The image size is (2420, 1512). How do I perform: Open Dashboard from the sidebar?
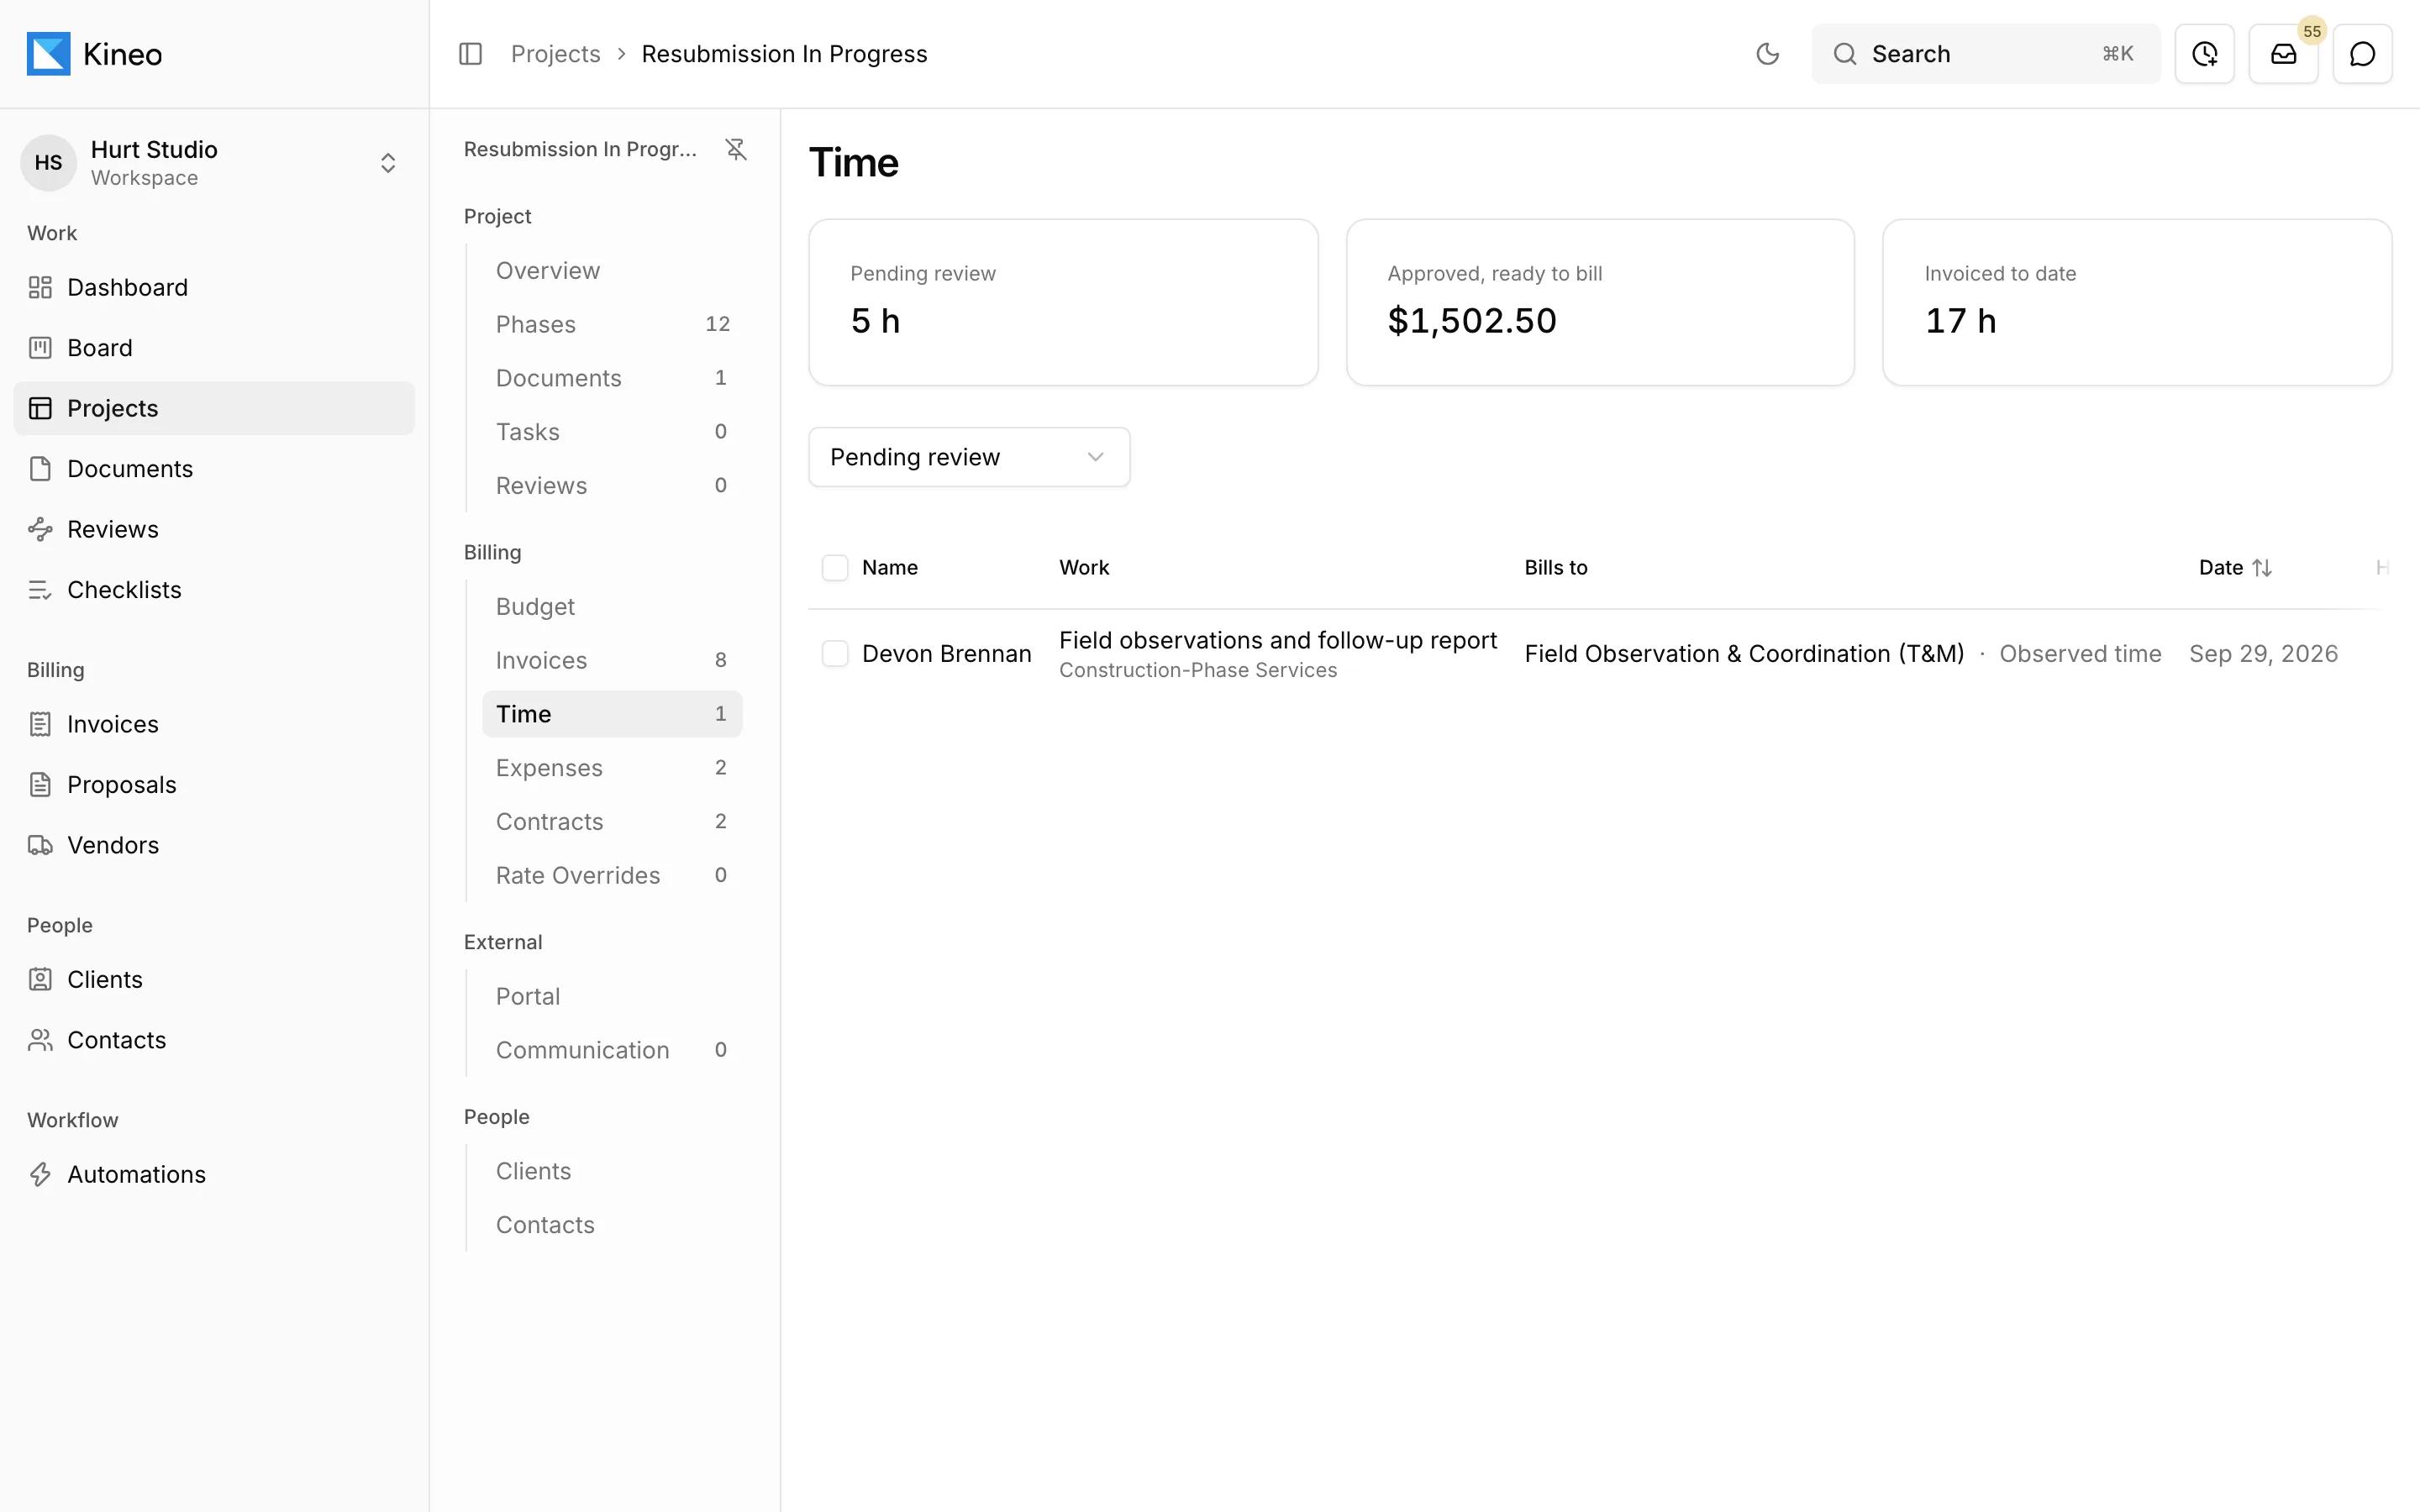[x=214, y=288]
